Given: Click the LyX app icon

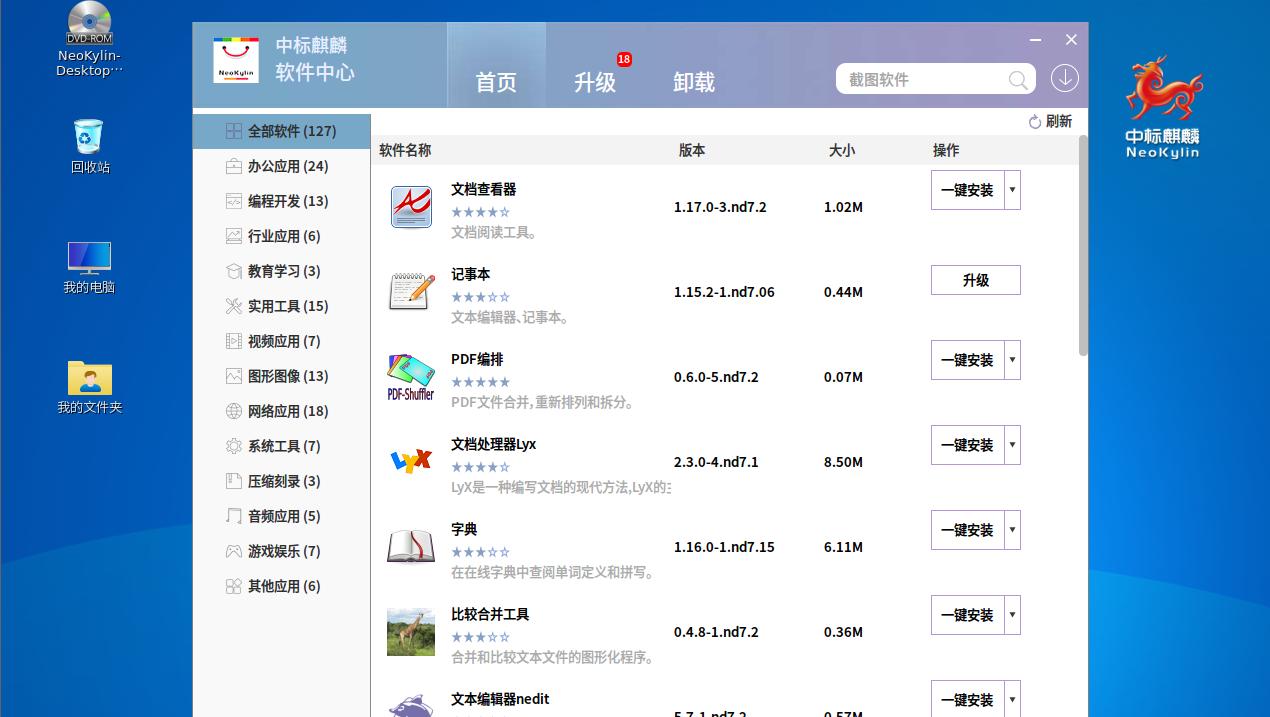Looking at the screenshot, I should point(411,461).
